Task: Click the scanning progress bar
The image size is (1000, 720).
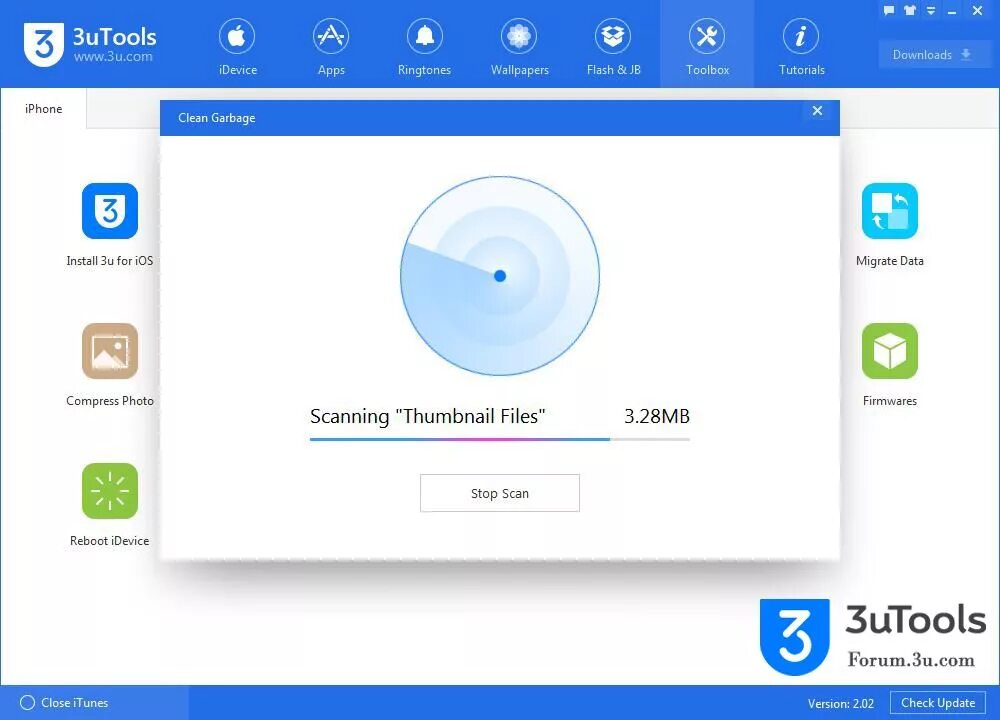Action: (499, 439)
